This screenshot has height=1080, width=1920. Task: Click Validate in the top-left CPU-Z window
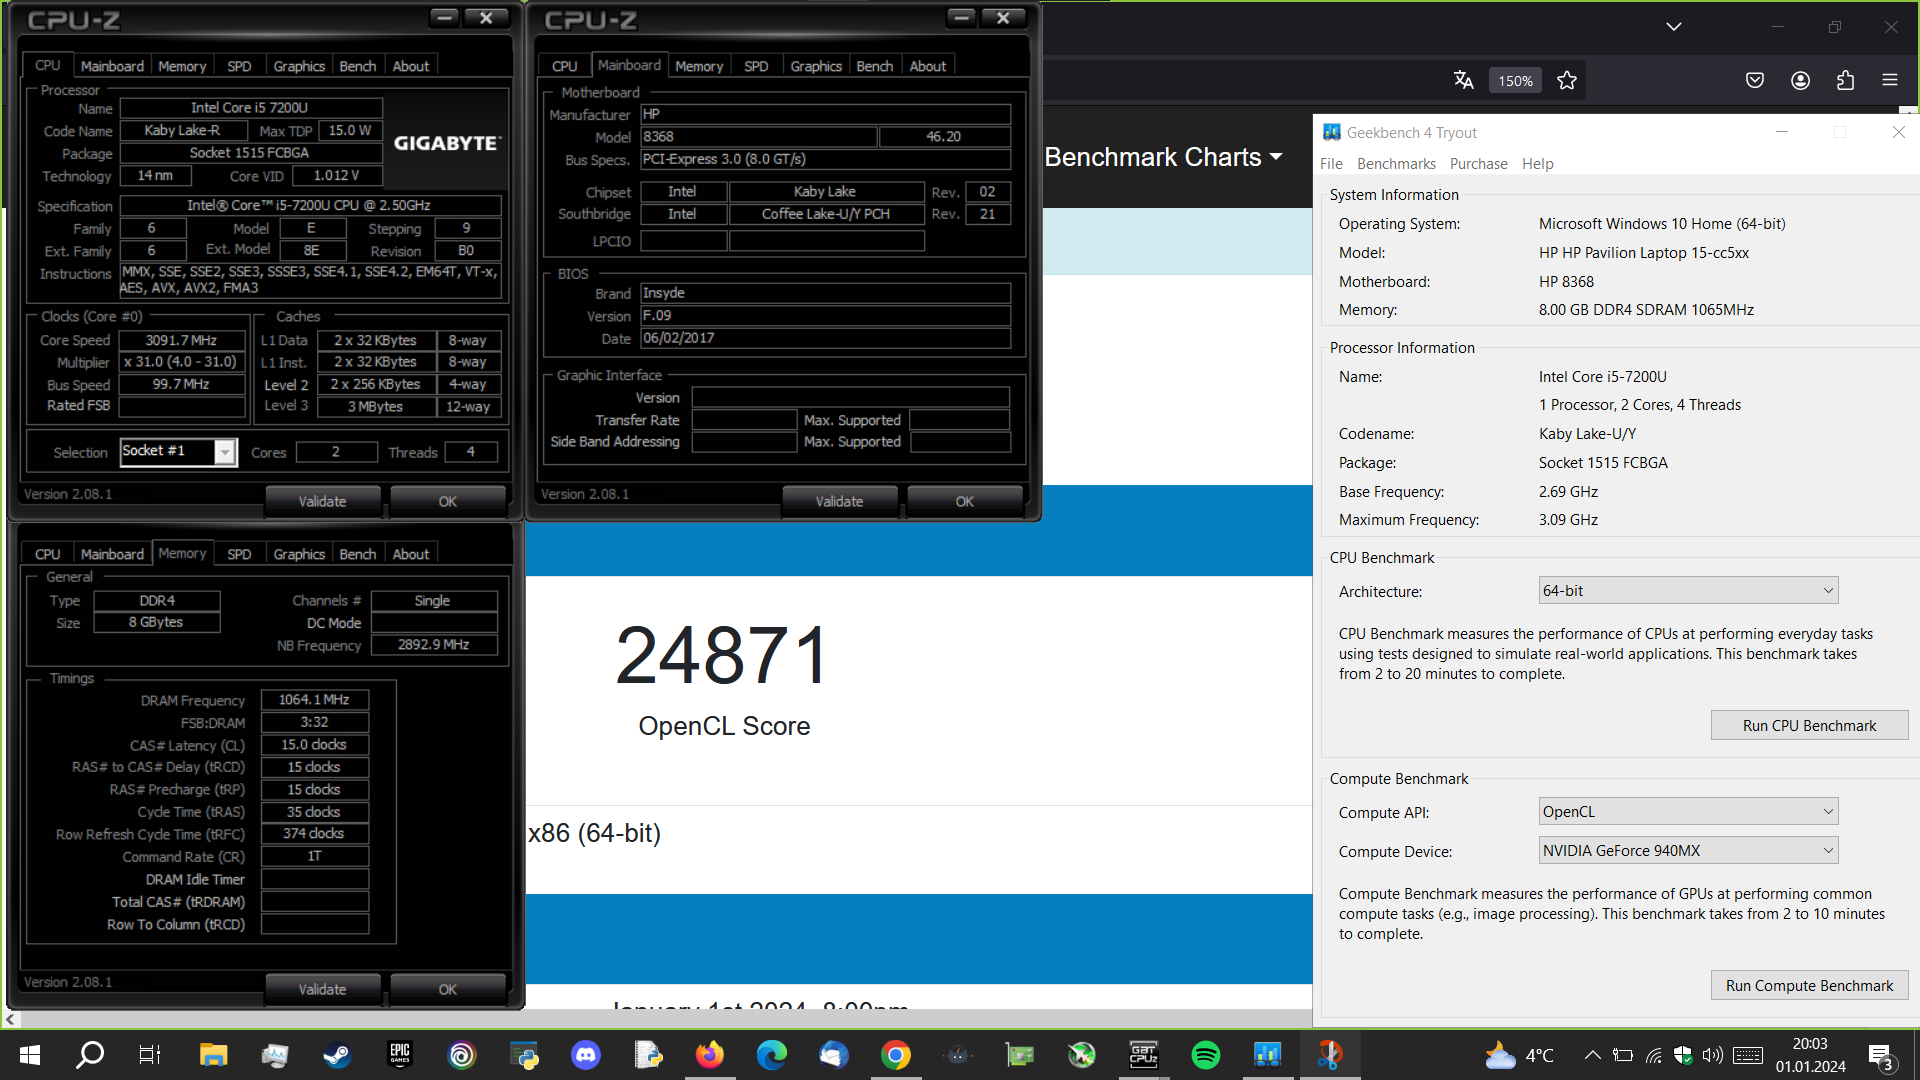pyautogui.click(x=322, y=501)
